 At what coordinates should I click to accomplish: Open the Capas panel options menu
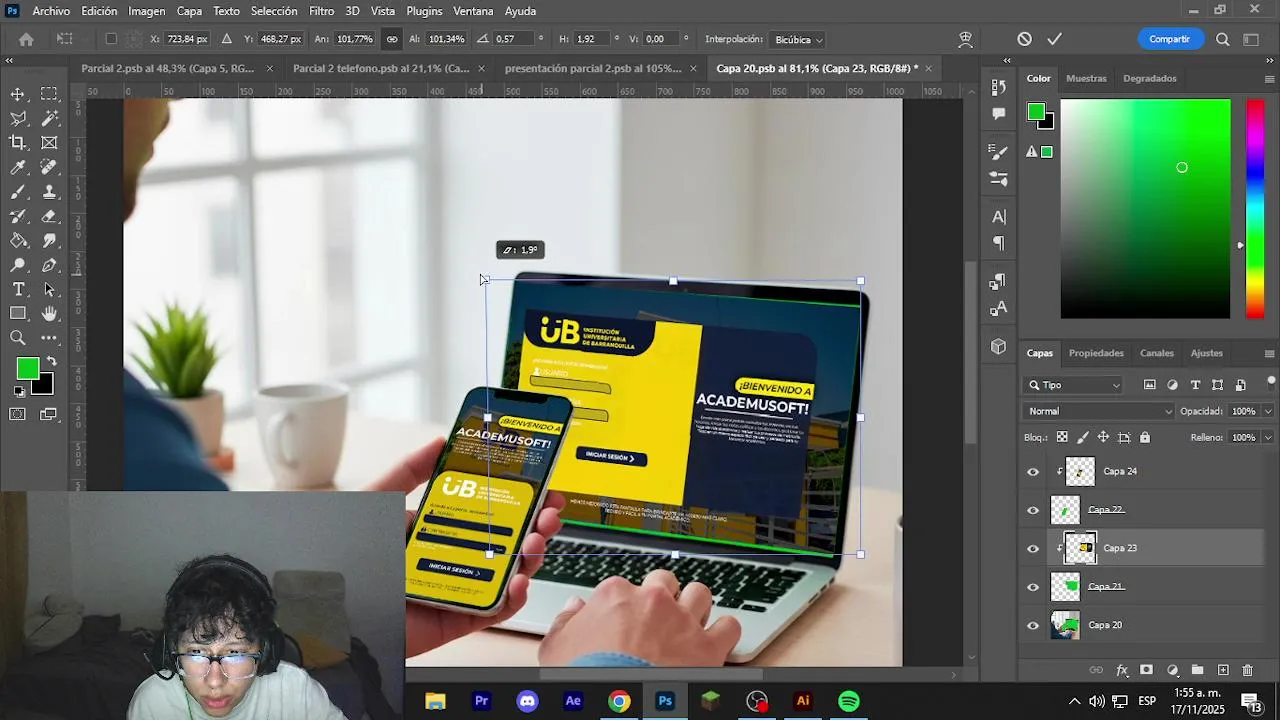(1269, 354)
